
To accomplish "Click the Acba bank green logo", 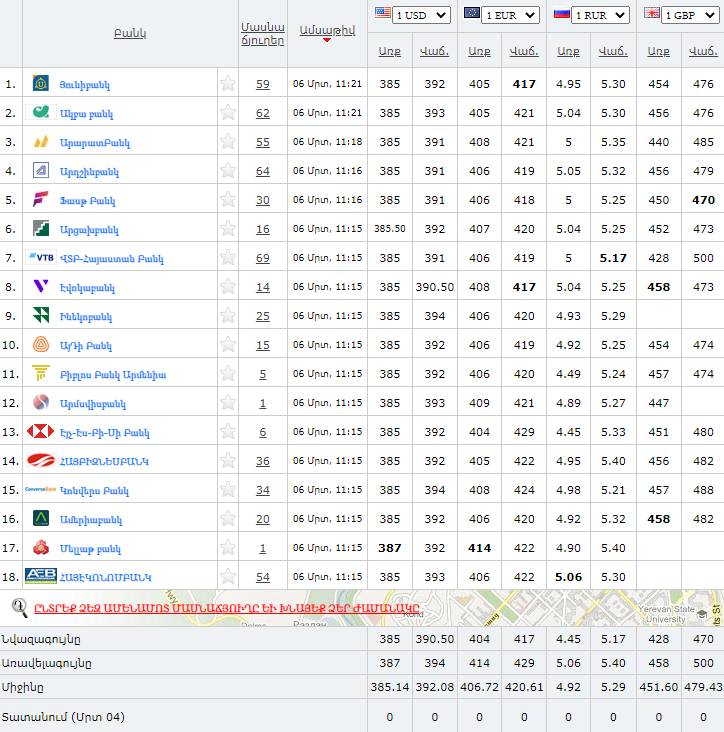I will (41, 113).
